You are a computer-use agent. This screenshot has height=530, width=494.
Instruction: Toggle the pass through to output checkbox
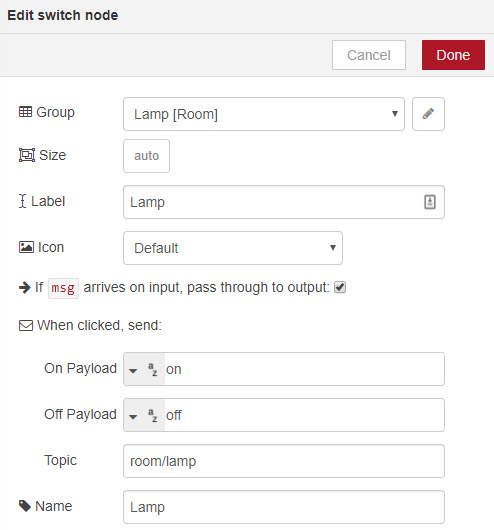click(340, 287)
